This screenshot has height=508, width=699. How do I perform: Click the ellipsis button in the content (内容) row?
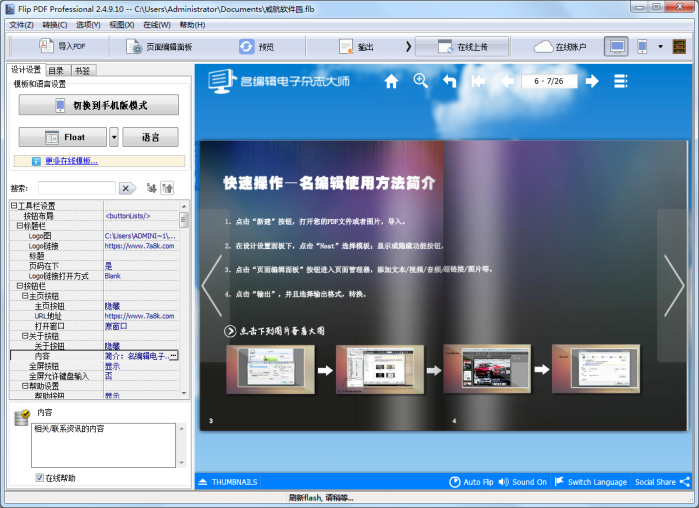click(173, 356)
